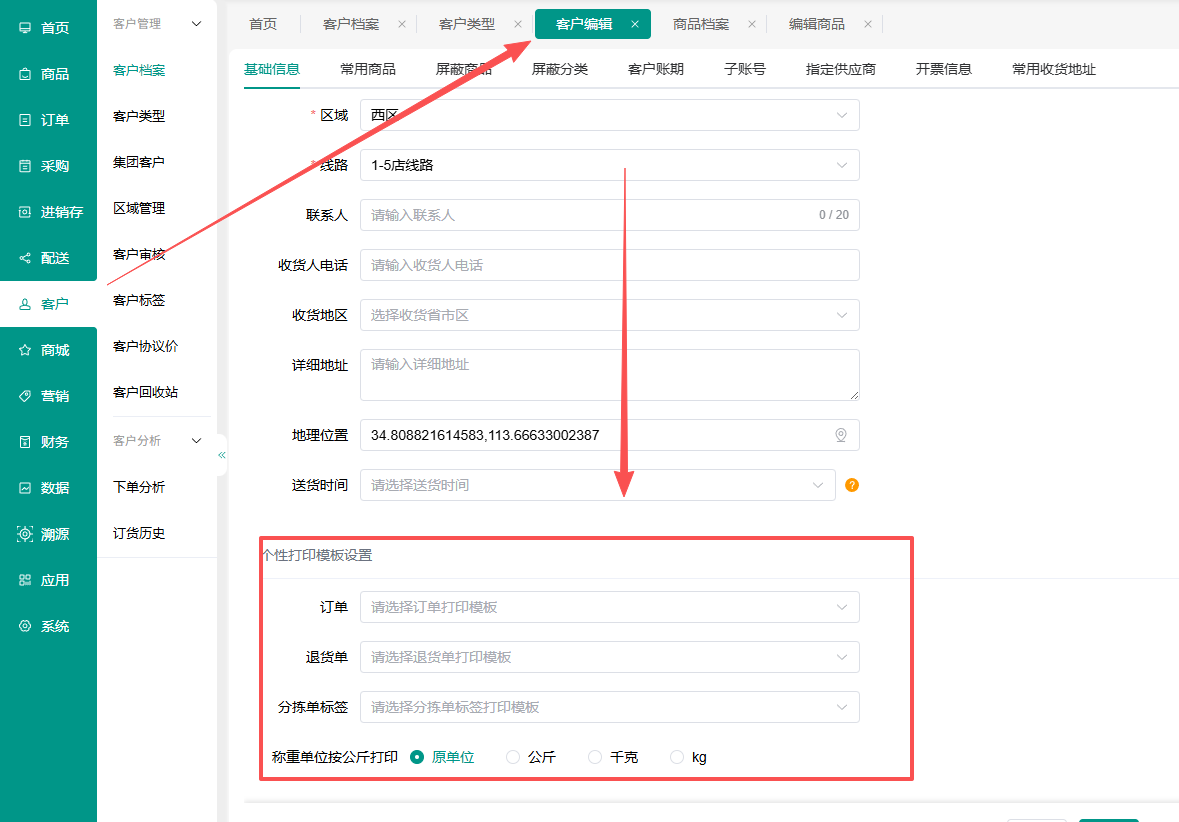Choose the 公斤 radio option
The width and height of the screenshot is (1179, 822).
pyautogui.click(x=513, y=757)
